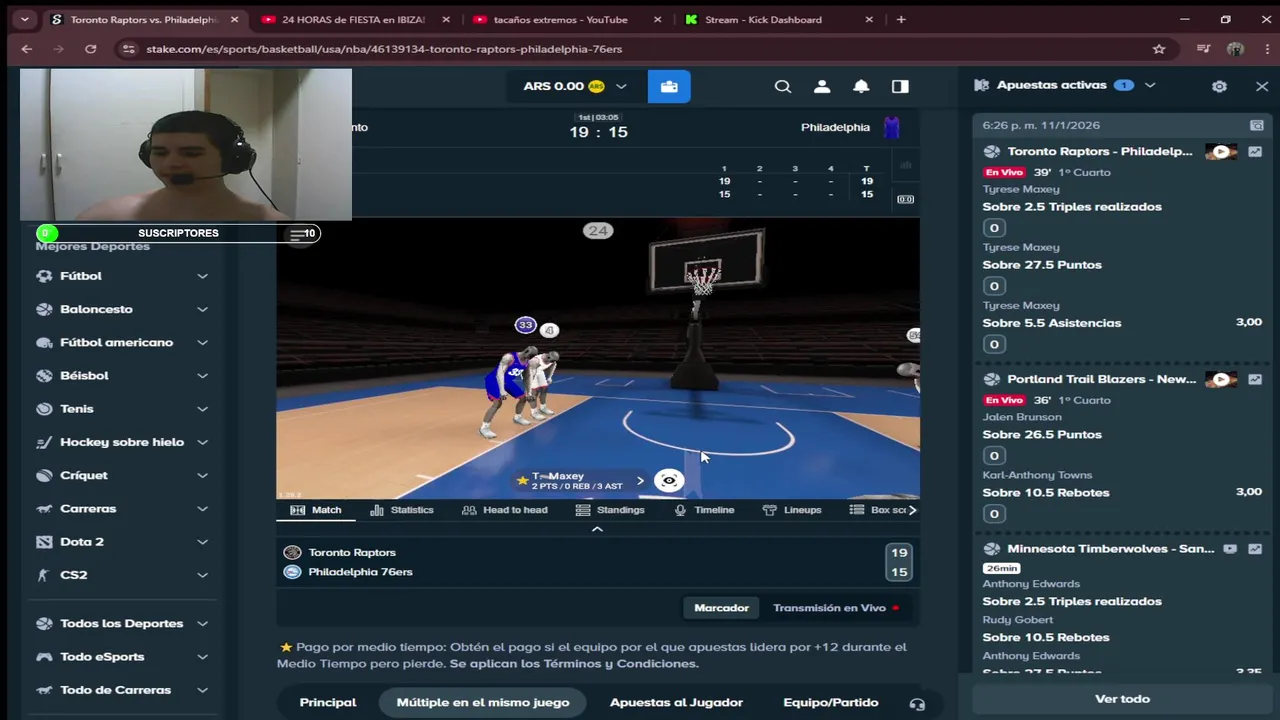Click the browser address bar URL
The width and height of the screenshot is (1280, 720).
384,49
